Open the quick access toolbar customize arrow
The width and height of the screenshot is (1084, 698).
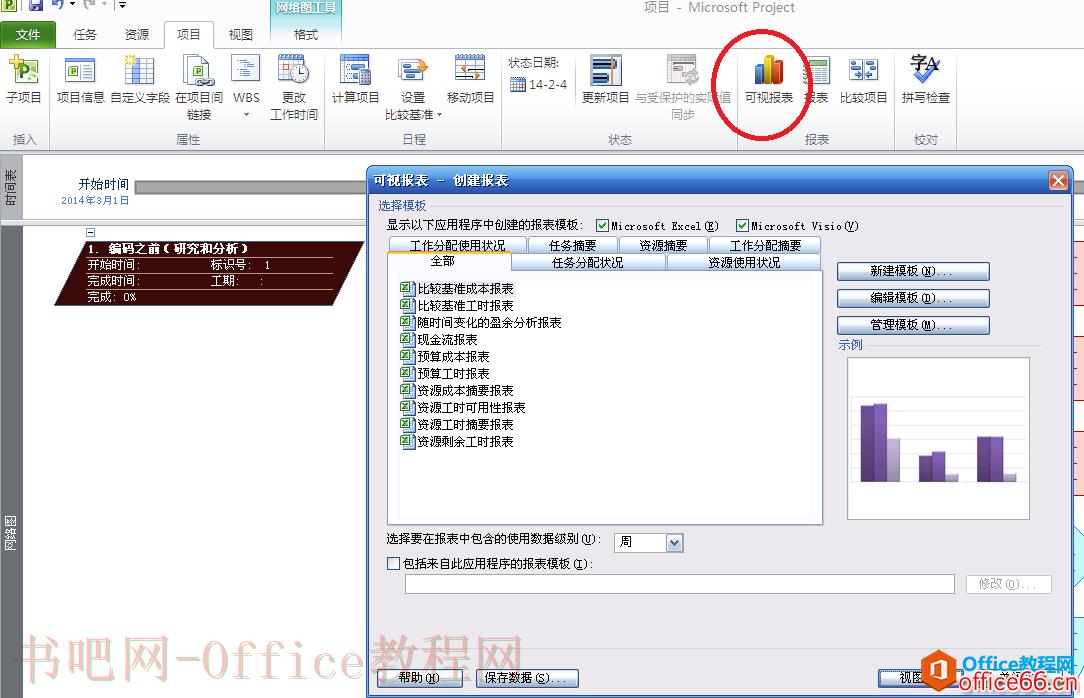click(122, 6)
